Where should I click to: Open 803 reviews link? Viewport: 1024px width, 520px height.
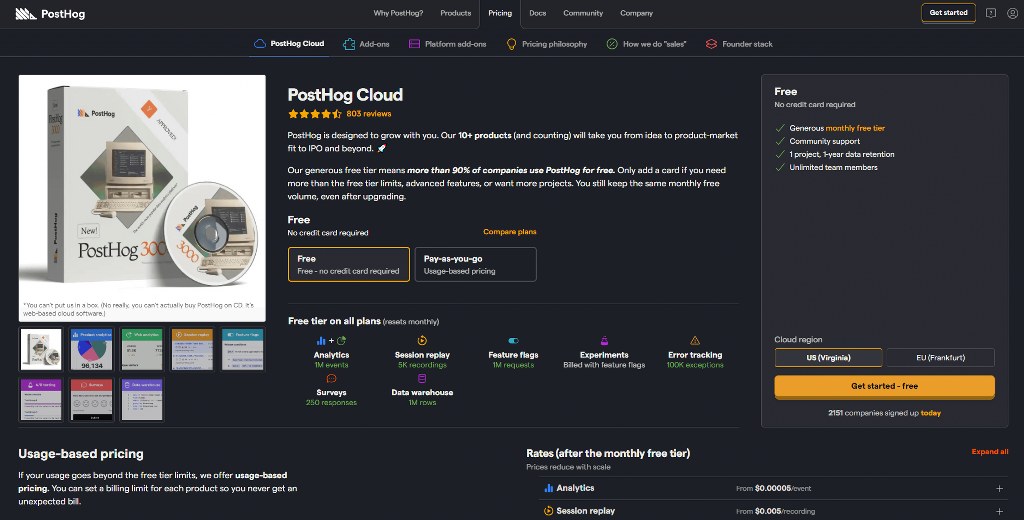369,114
